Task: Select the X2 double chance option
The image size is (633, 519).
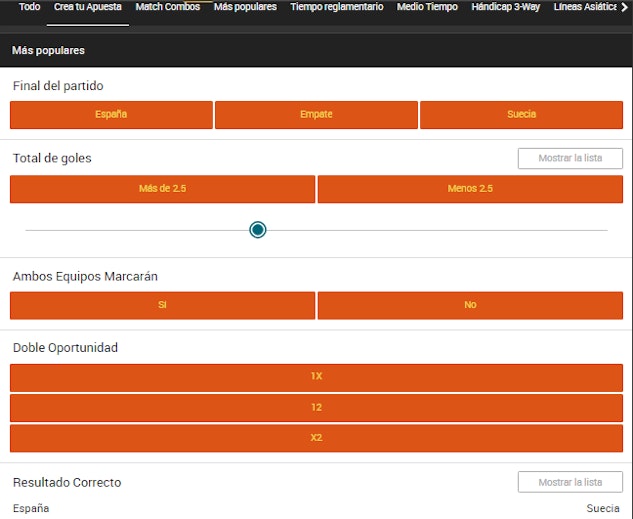Action: click(x=316, y=439)
